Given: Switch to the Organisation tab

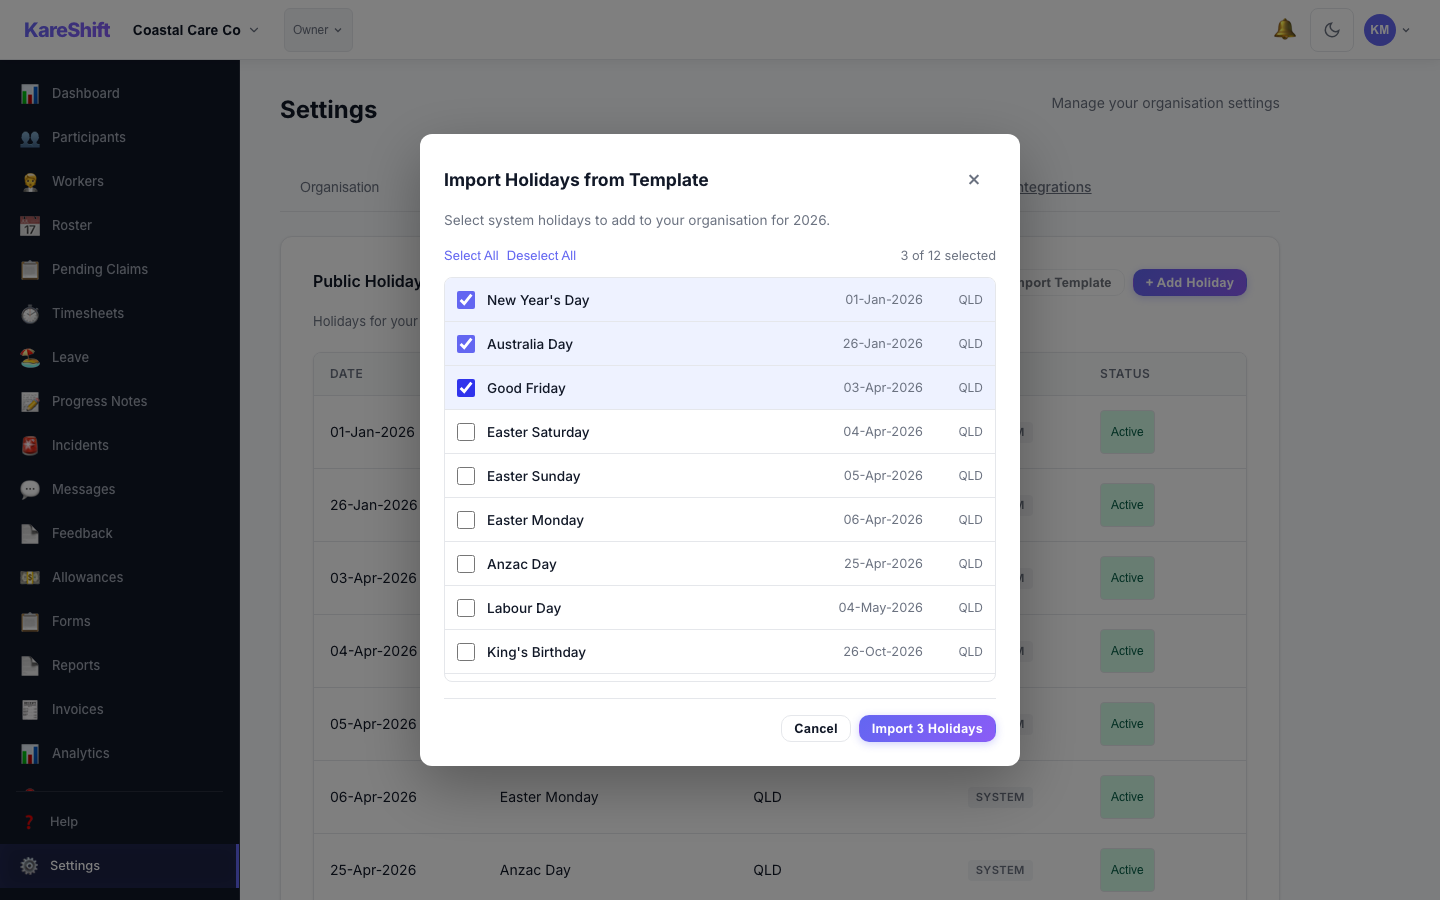Looking at the screenshot, I should click(x=339, y=187).
